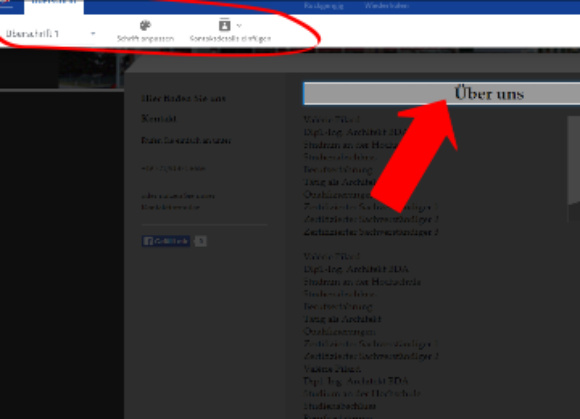Click Wiederholen in the blue bar

tap(387, 6)
